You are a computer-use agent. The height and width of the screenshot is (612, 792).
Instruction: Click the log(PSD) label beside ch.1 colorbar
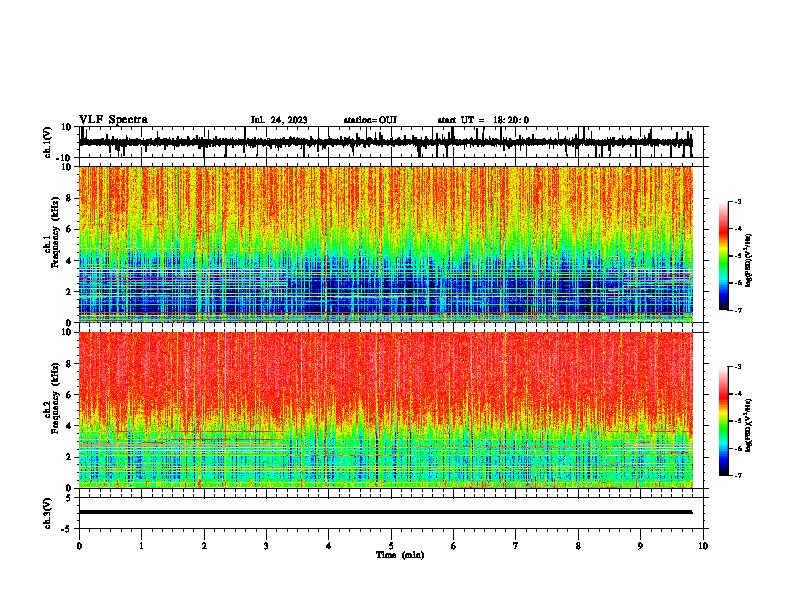(x=749, y=260)
